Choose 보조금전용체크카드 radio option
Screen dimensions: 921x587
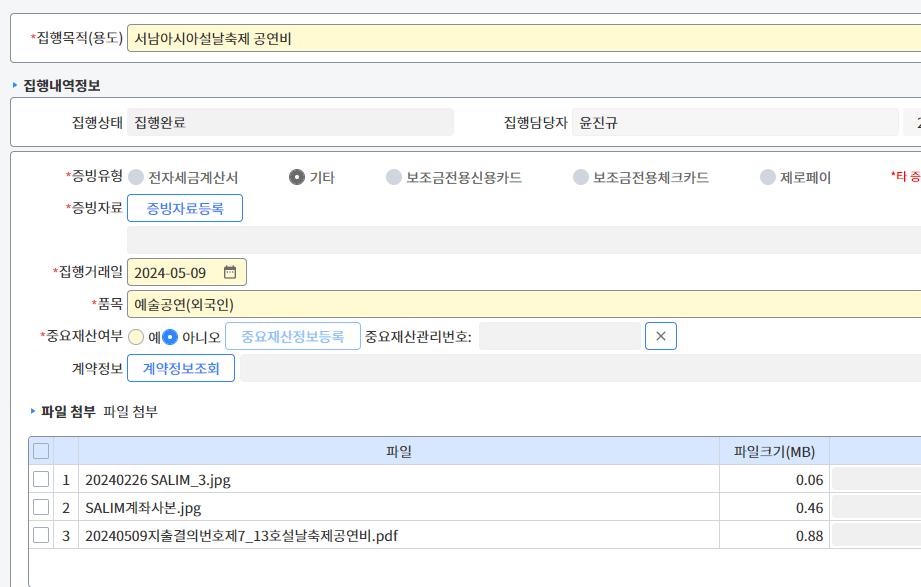(x=580, y=177)
